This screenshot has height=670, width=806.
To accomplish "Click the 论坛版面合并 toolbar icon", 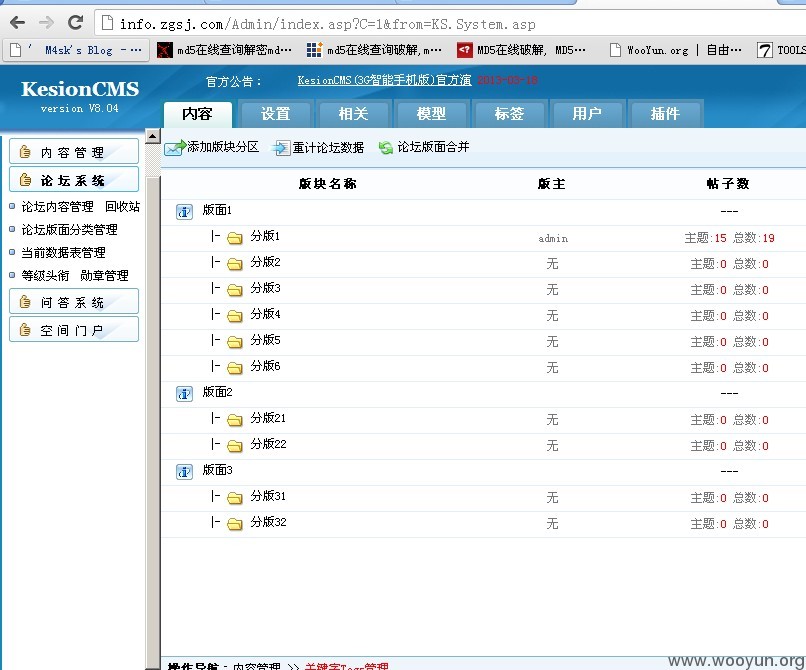I will click(x=386, y=148).
